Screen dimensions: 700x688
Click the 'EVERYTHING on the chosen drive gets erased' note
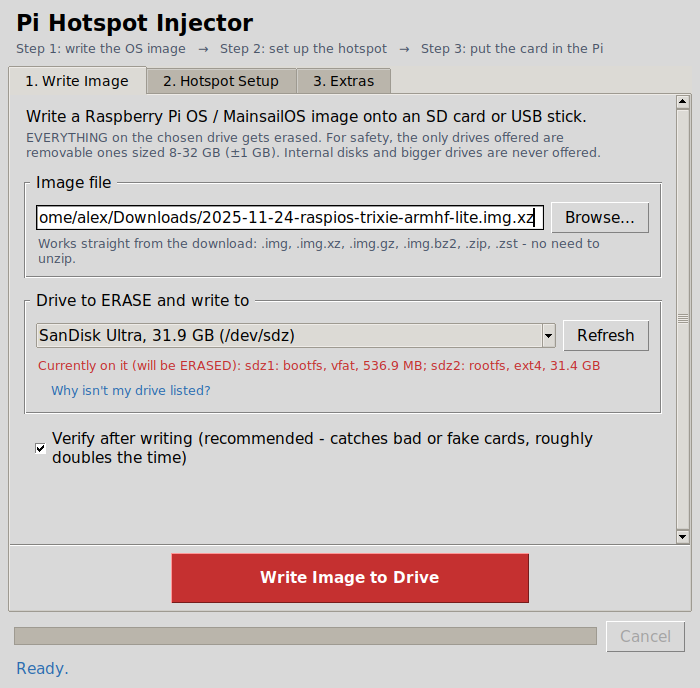pos(313,145)
